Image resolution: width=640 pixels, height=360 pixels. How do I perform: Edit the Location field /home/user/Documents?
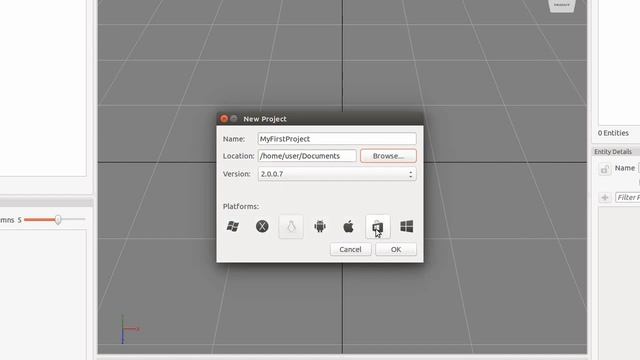pos(307,156)
